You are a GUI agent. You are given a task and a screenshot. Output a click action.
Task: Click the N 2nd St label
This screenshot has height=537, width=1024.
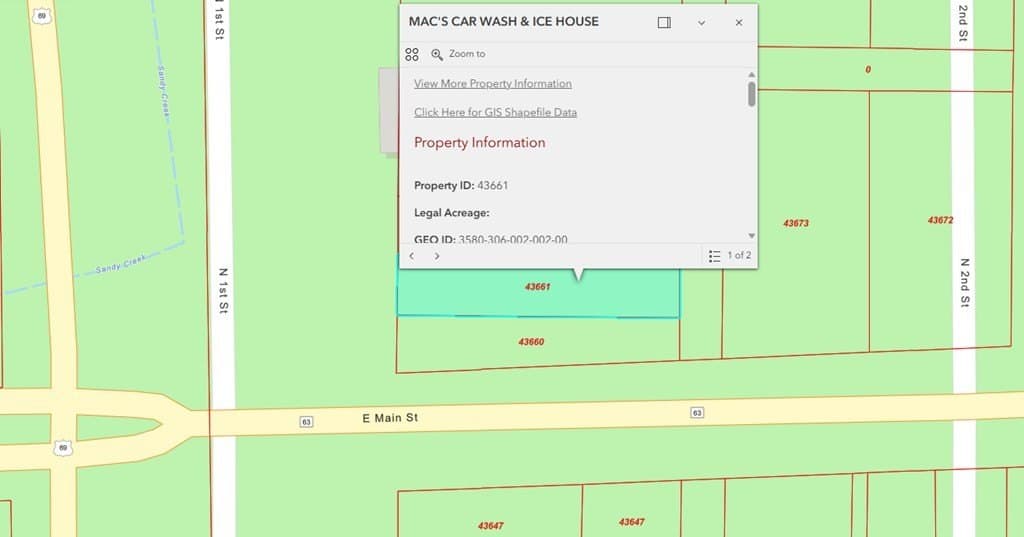click(965, 282)
